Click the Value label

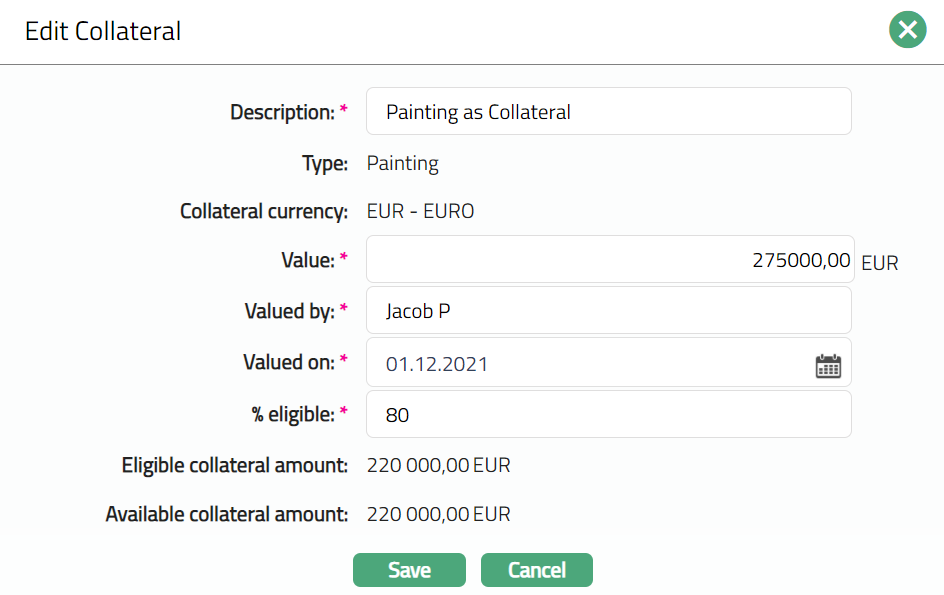click(307, 260)
